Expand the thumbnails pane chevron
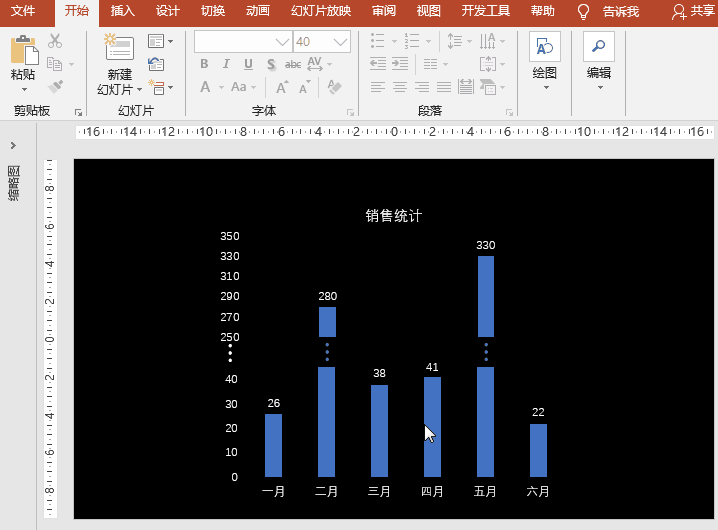The height and width of the screenshot is (530, 718). (13, 145)
